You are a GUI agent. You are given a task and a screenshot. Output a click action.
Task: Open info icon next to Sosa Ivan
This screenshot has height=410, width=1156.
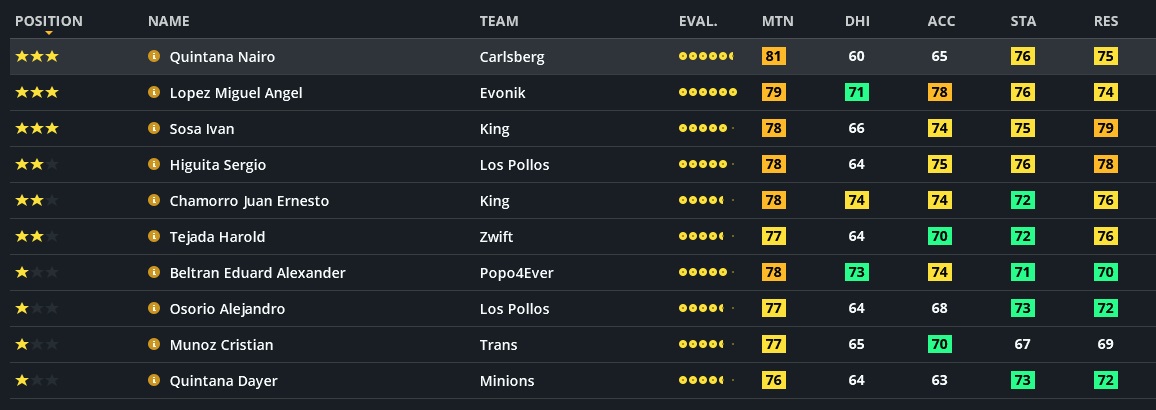(154, 129)
